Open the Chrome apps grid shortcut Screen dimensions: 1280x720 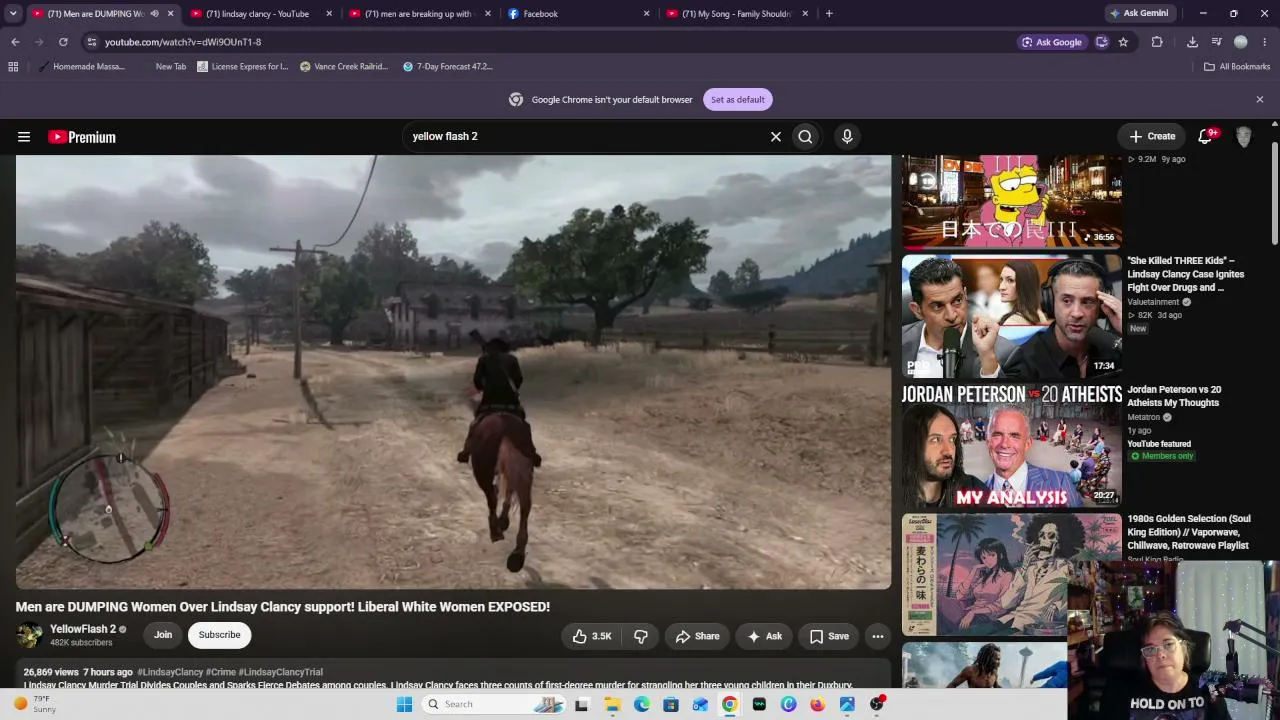coord(13,67)
